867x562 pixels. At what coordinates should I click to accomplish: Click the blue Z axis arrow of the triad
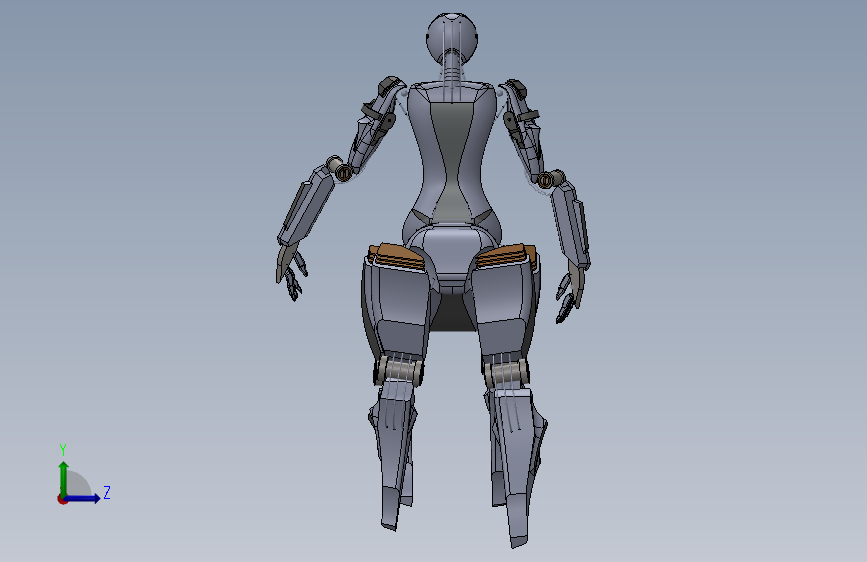coord(83,498)
